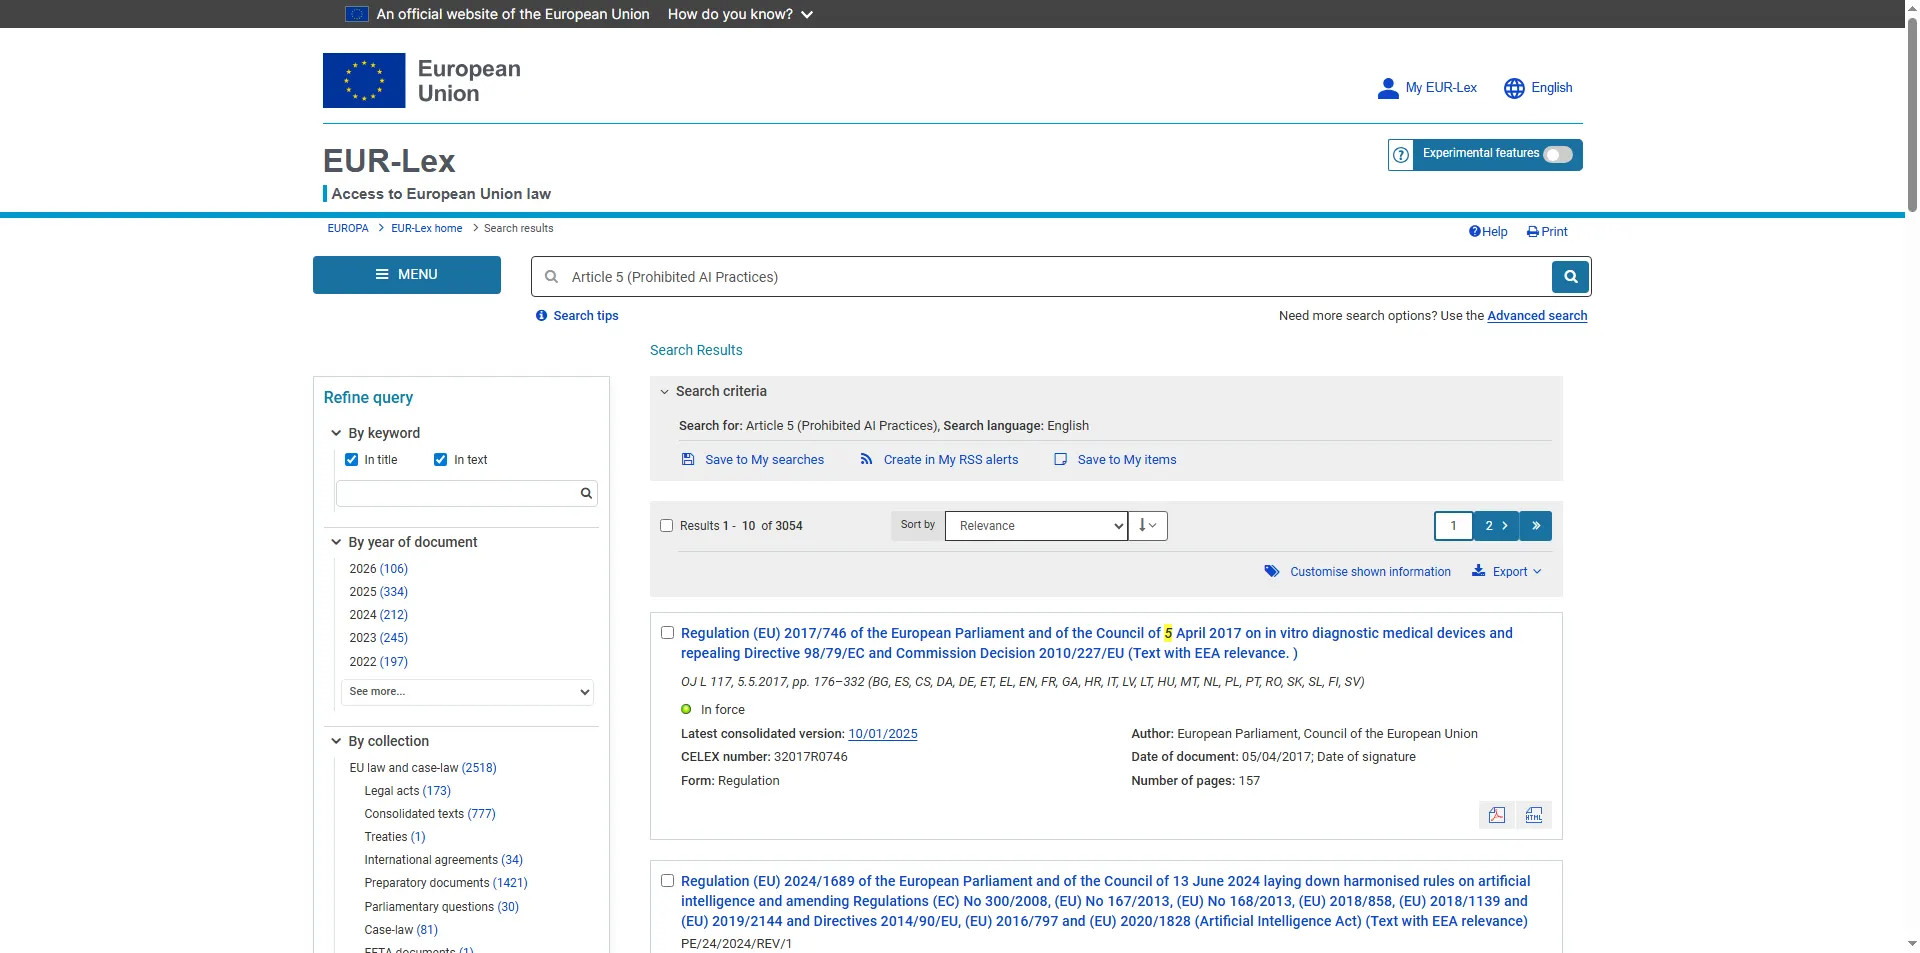The image size is (1920, 953).
Task: Open the Export dropdown menu
Action: coord(1507,572)
